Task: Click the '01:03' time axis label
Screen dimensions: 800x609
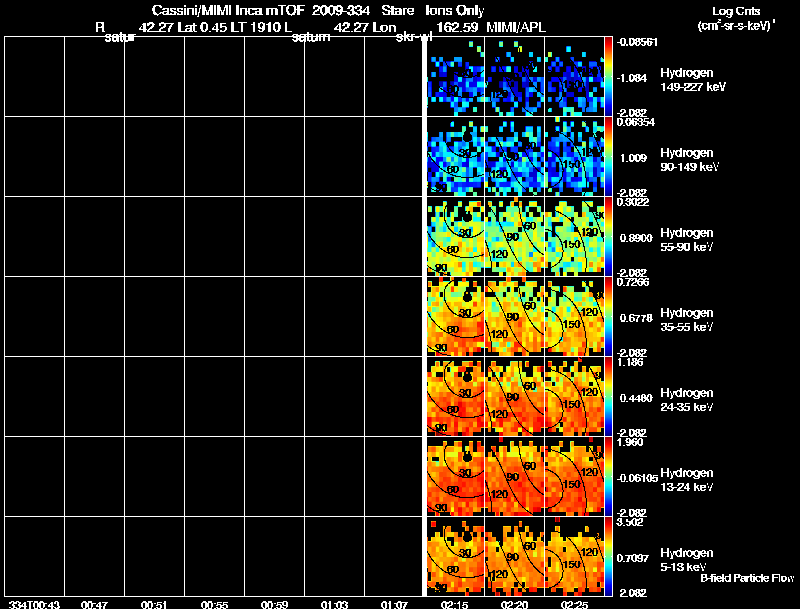Action: point(334,605)
